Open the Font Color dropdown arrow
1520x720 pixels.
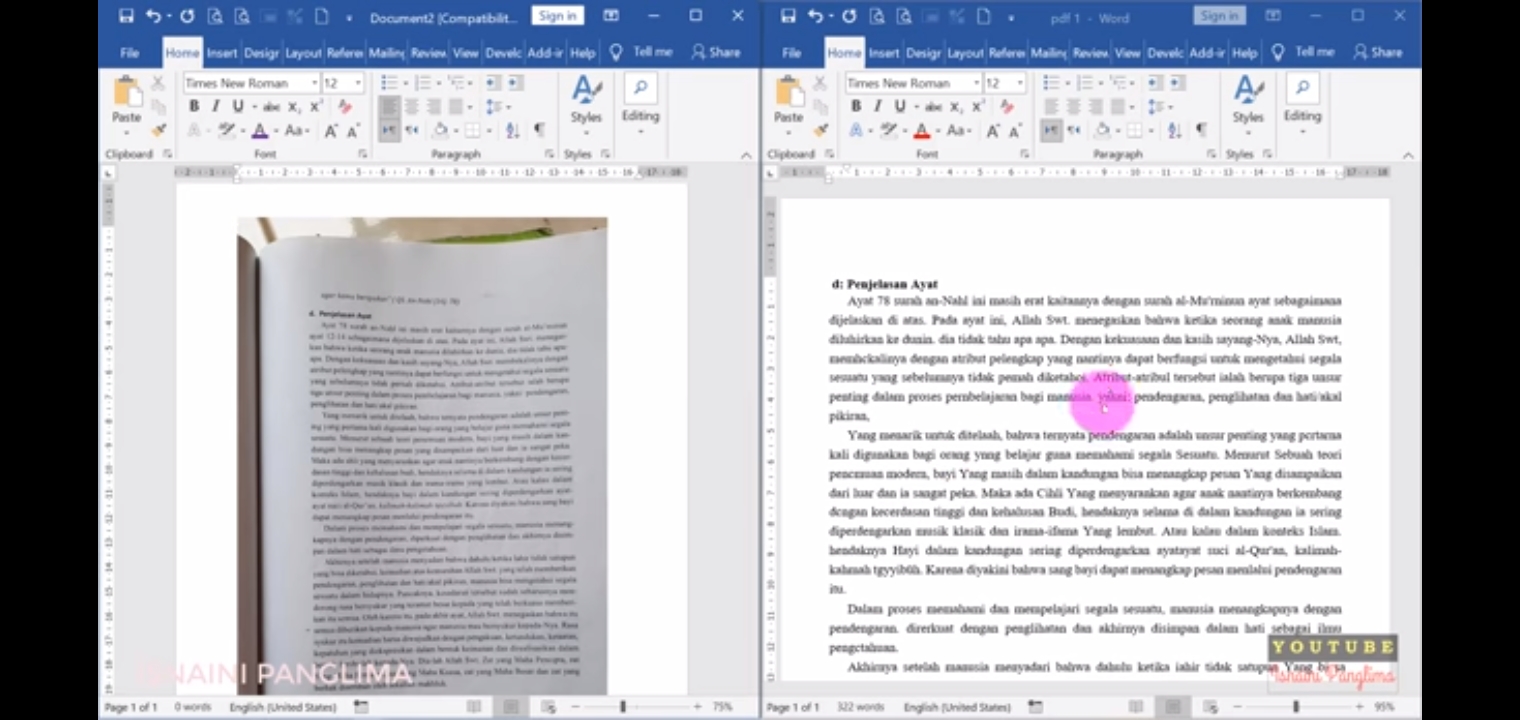[x=275, y=131]
